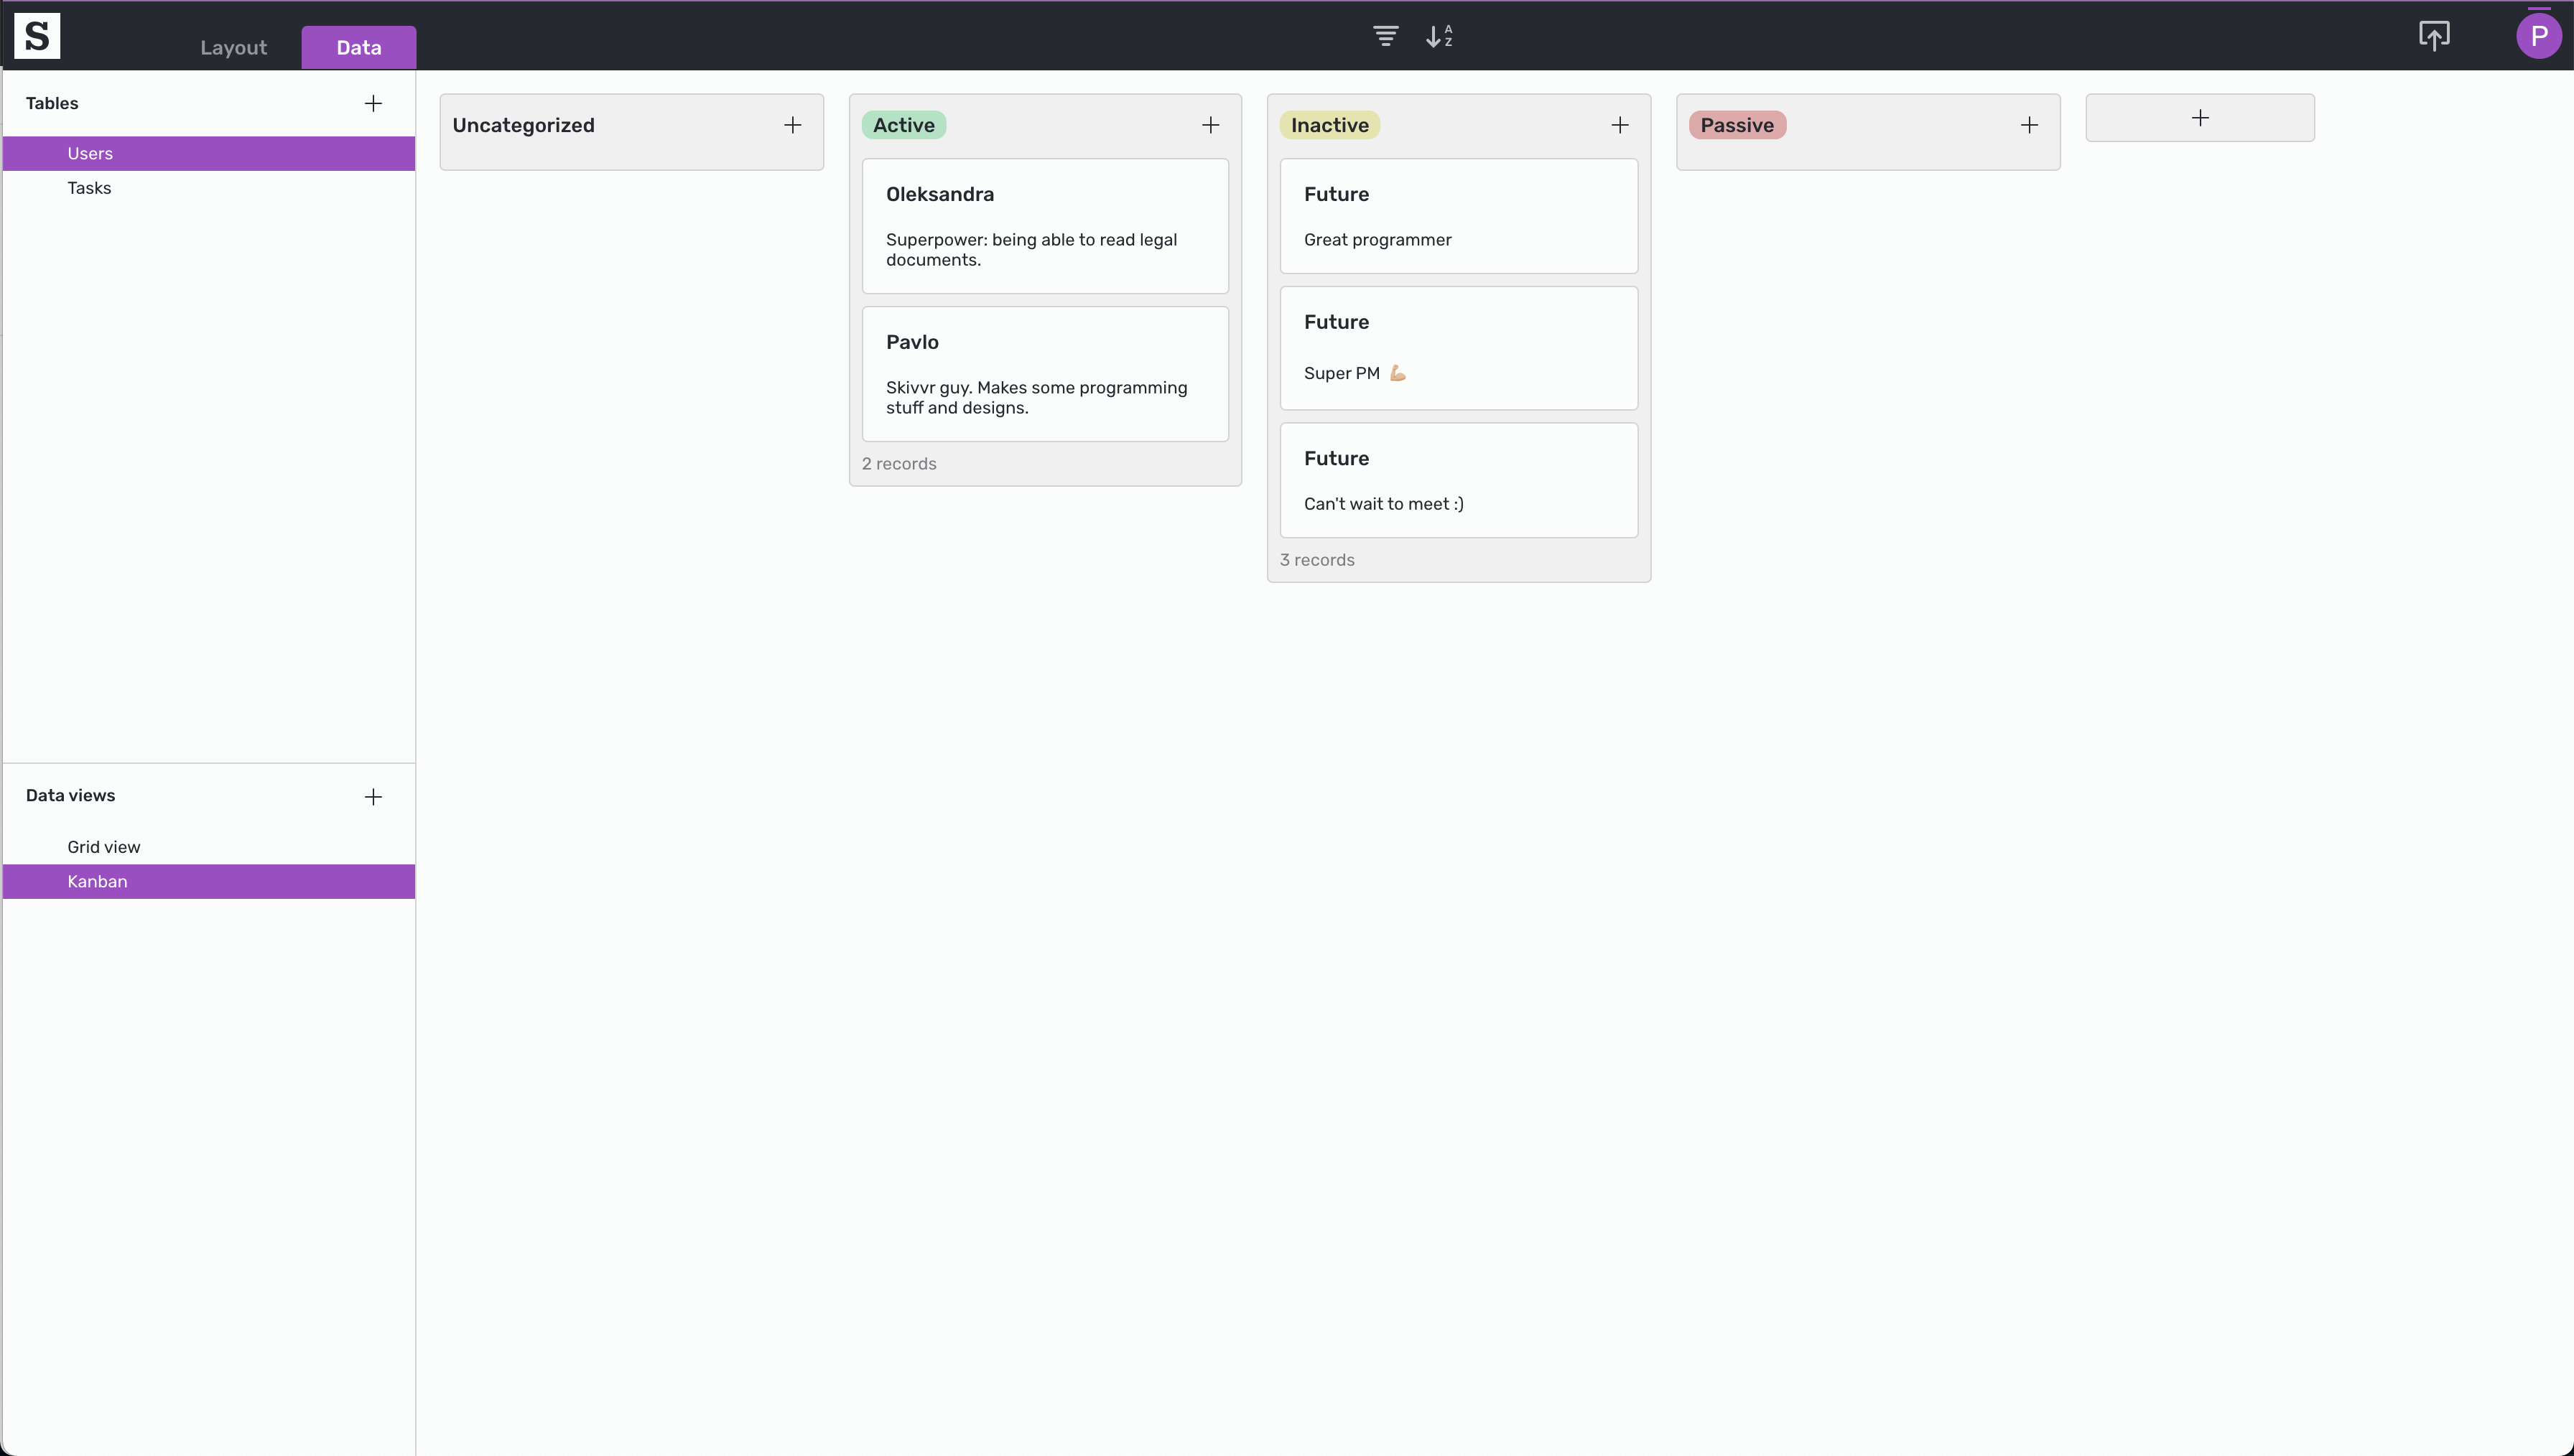The width and height of the screenshot is (2574, 1456).
Task: Select the Data tab
Action: (358, 48)
